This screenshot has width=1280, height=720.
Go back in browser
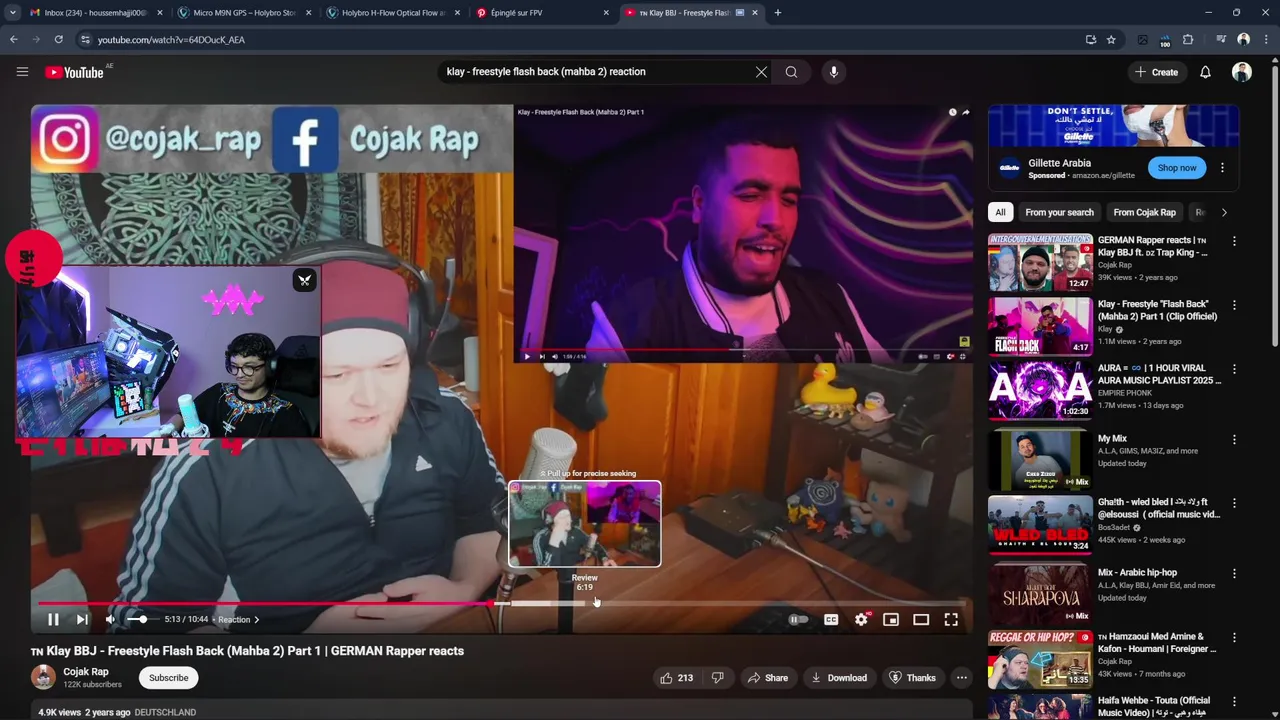click(x=14, y=40)
